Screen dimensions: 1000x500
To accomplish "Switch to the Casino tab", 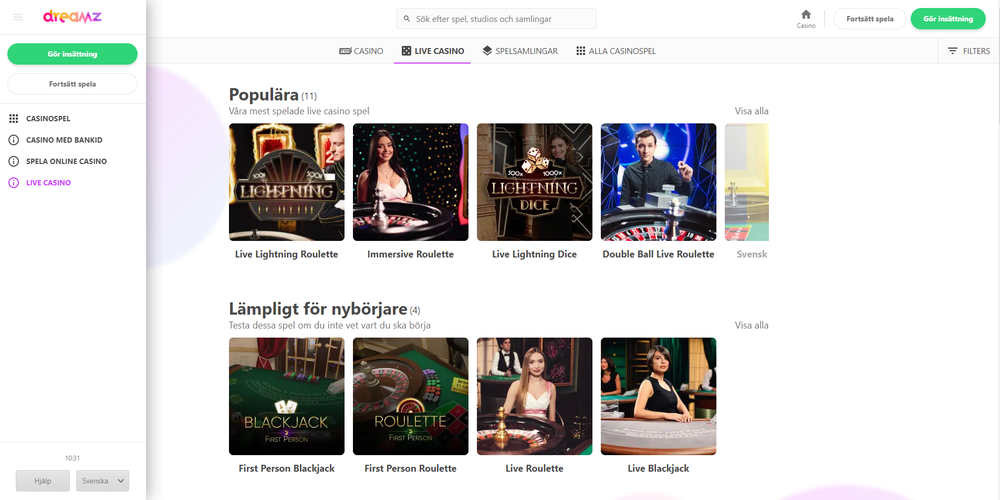I will point(361,51).
